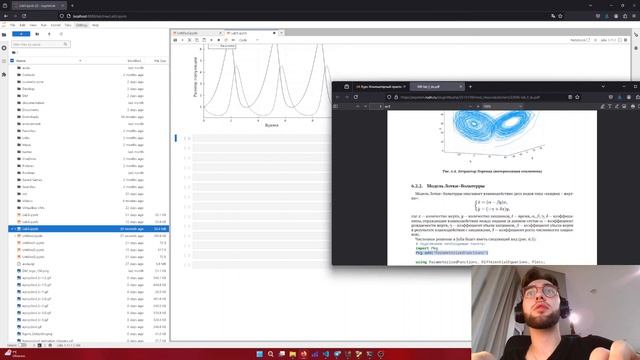640x360 pixels.
Task: Open the table of contents panel
Action: point(4,61)
